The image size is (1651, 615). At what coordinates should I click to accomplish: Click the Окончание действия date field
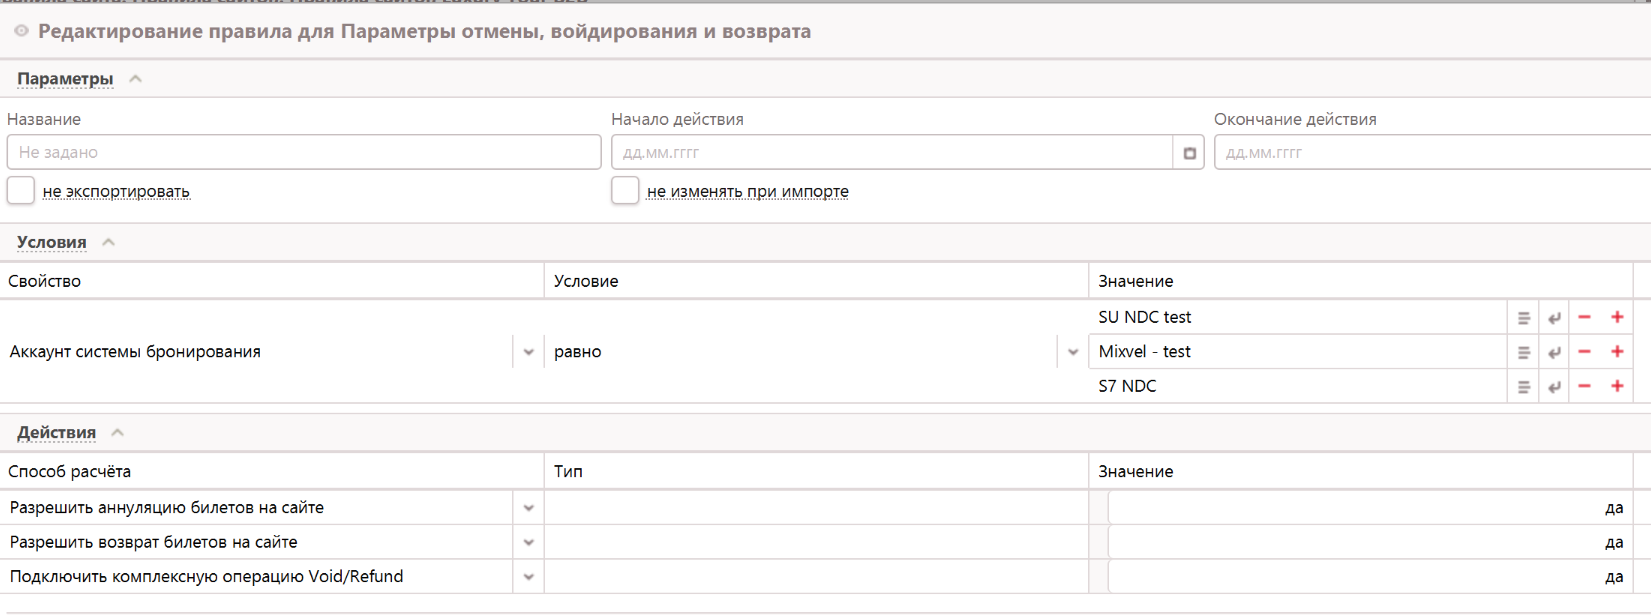(1430, 153)
